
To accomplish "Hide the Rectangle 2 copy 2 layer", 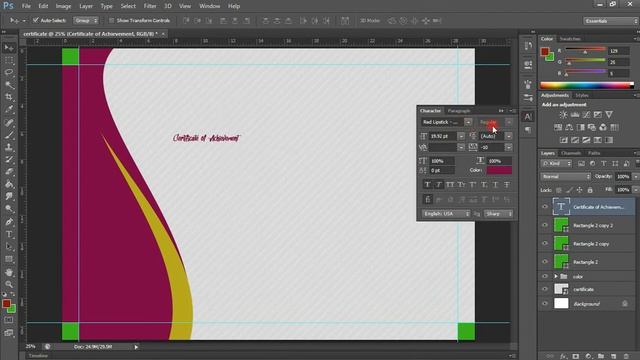I will click(544, 225).
